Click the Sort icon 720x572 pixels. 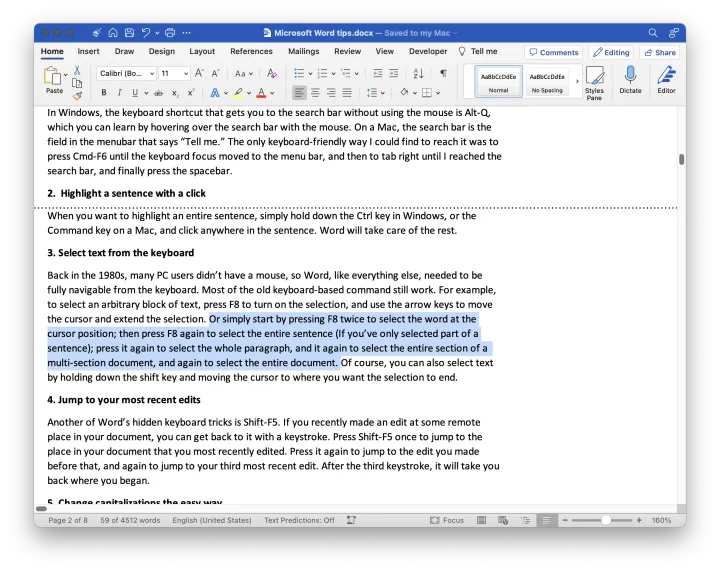click(417, 73)
